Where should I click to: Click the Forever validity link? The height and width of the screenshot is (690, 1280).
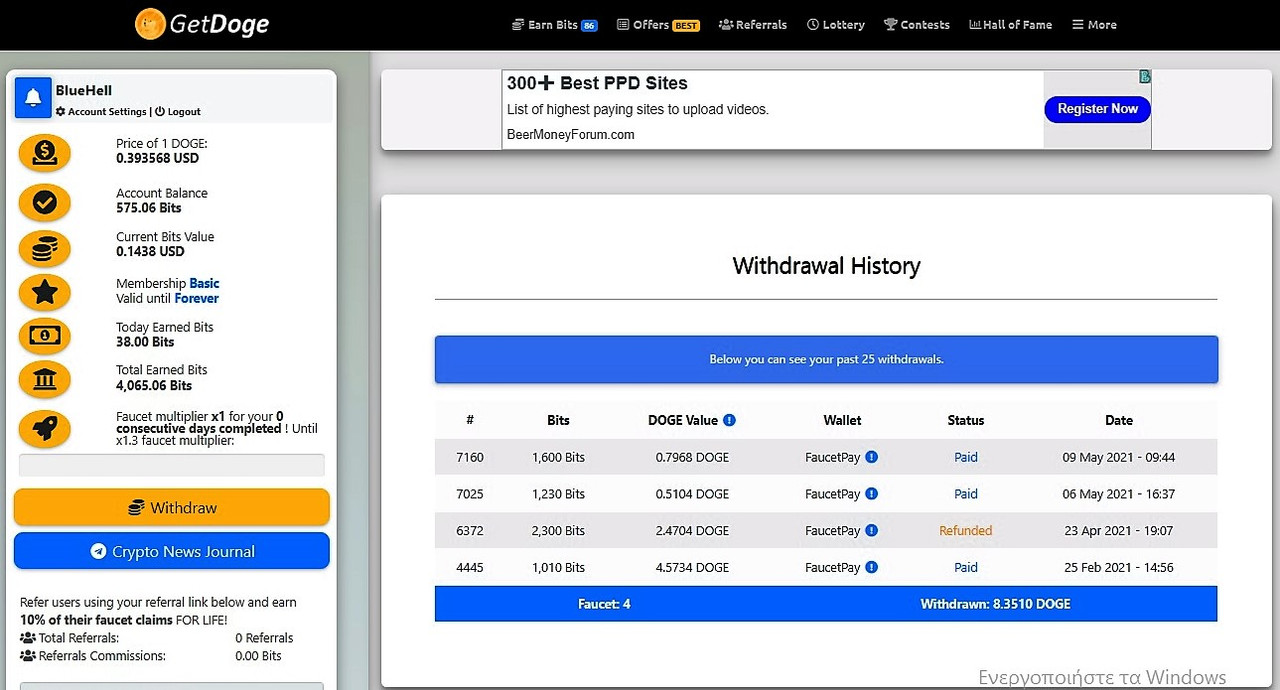tap(196, 298)
